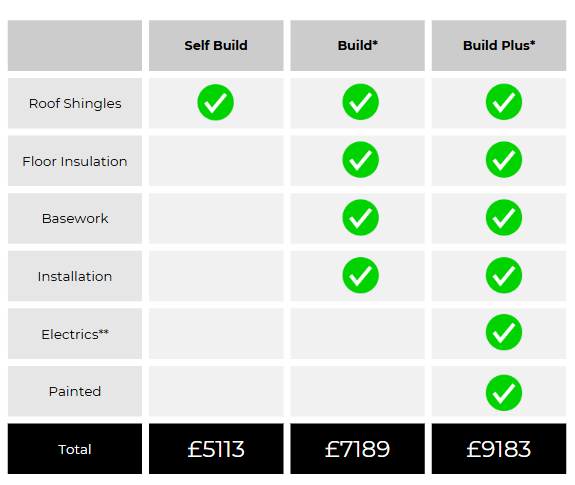Click the Build Plus Roof Shingles checkmark
575x485 pixels.
pos(504,102)
